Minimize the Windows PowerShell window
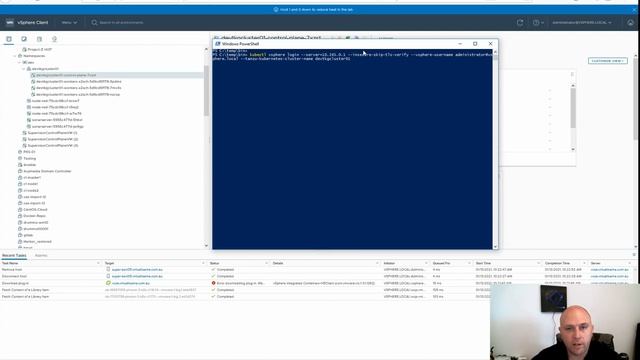Screen dimensions: 640x360 (460, 44)
